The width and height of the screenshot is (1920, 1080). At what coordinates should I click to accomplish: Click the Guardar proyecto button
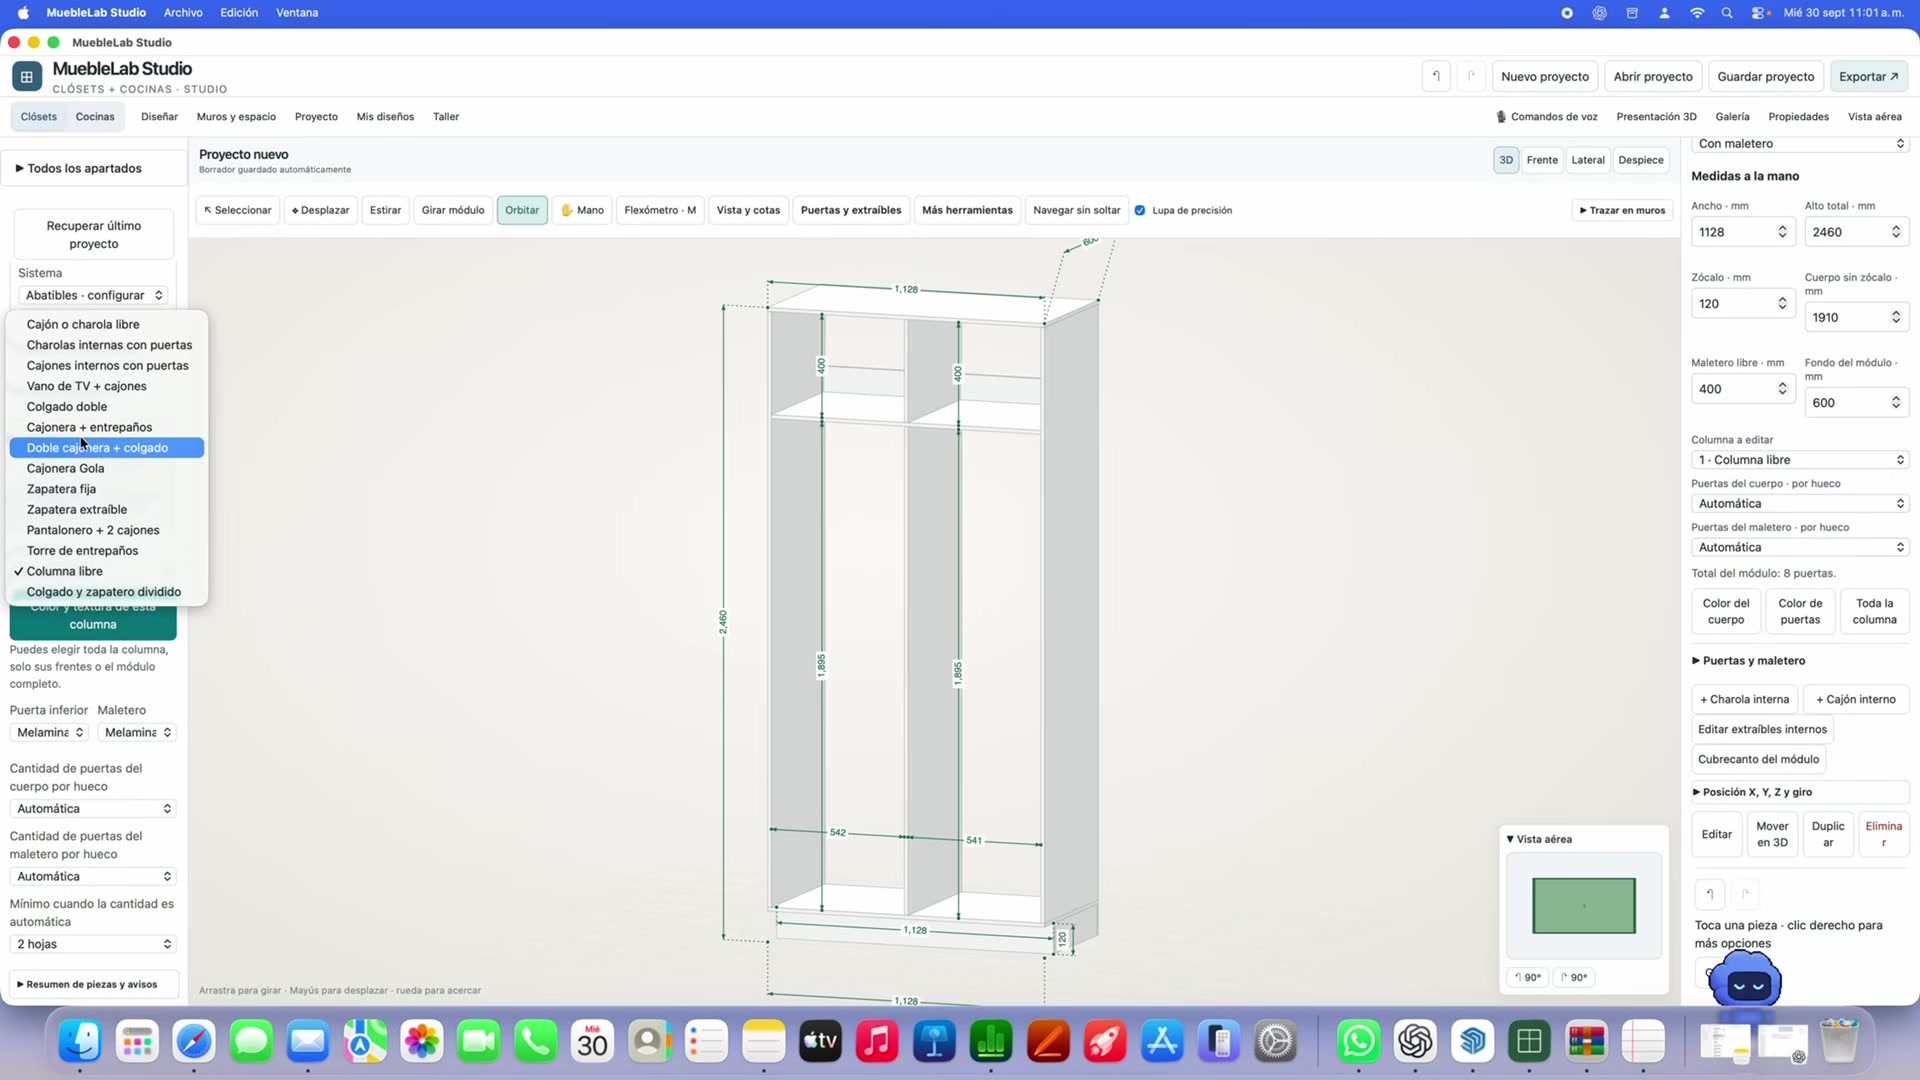[x=1765, y=77]
